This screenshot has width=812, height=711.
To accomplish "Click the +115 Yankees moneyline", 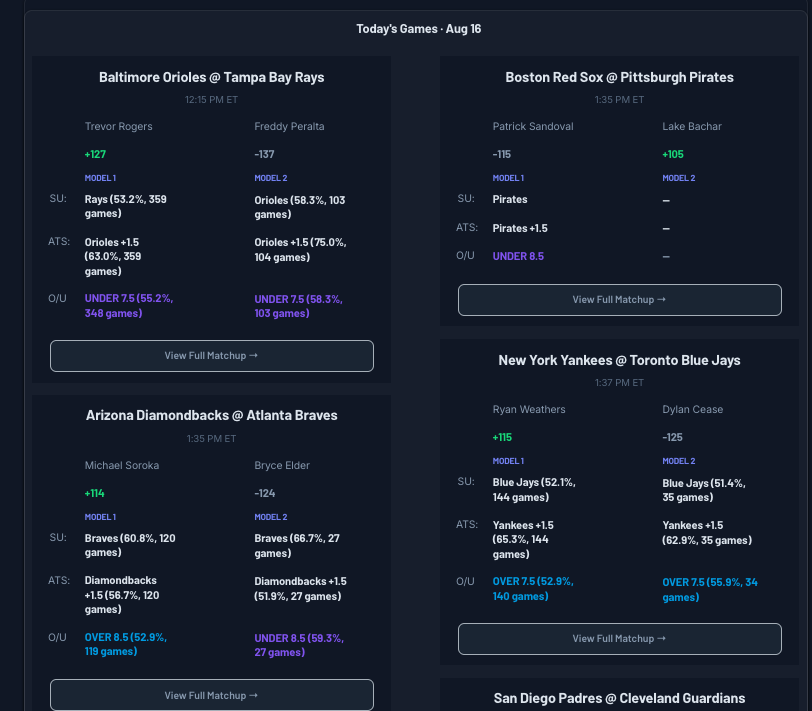I will 502,438.
